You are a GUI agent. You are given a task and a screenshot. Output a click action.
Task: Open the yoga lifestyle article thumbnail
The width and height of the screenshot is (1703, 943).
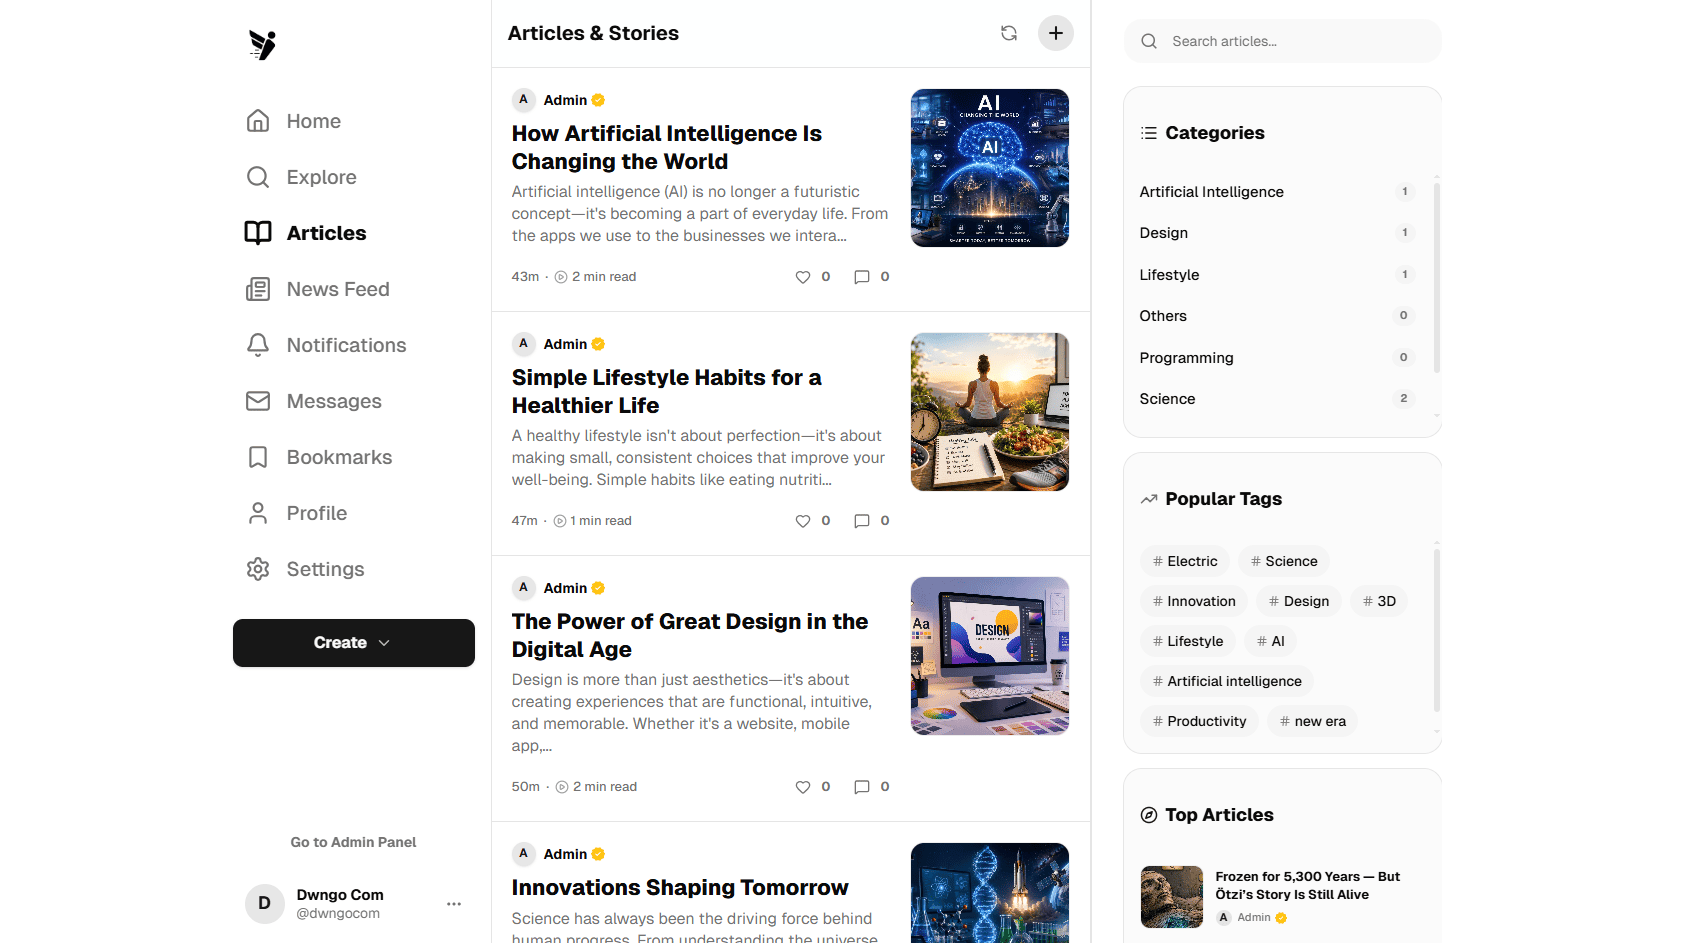990,412
